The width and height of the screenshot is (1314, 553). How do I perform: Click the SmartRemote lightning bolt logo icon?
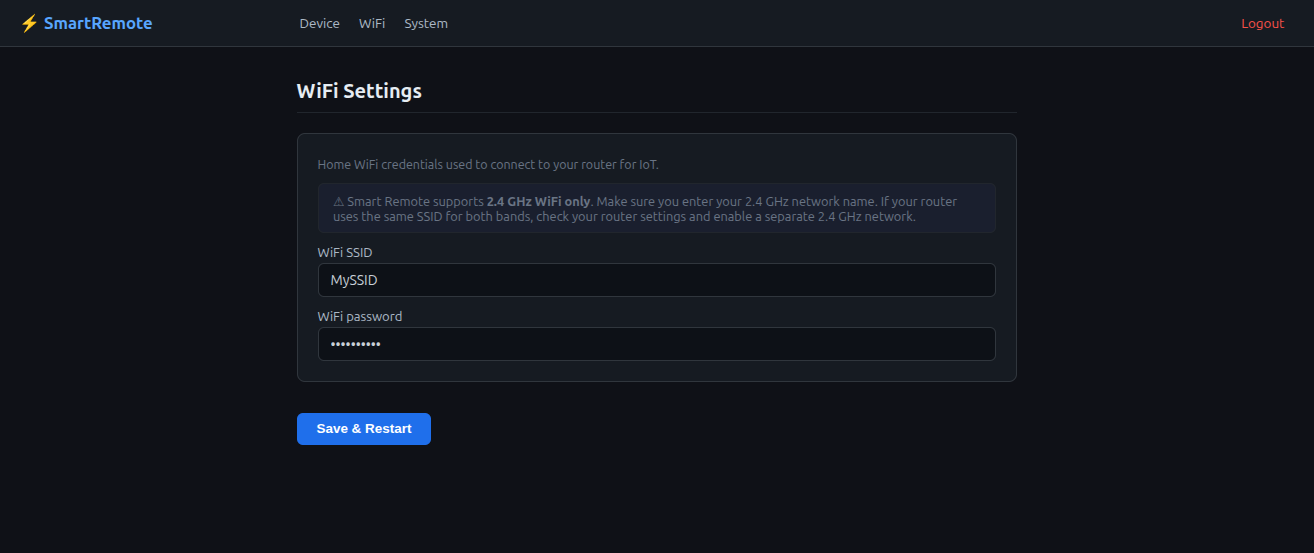click(x=29, y=23)
